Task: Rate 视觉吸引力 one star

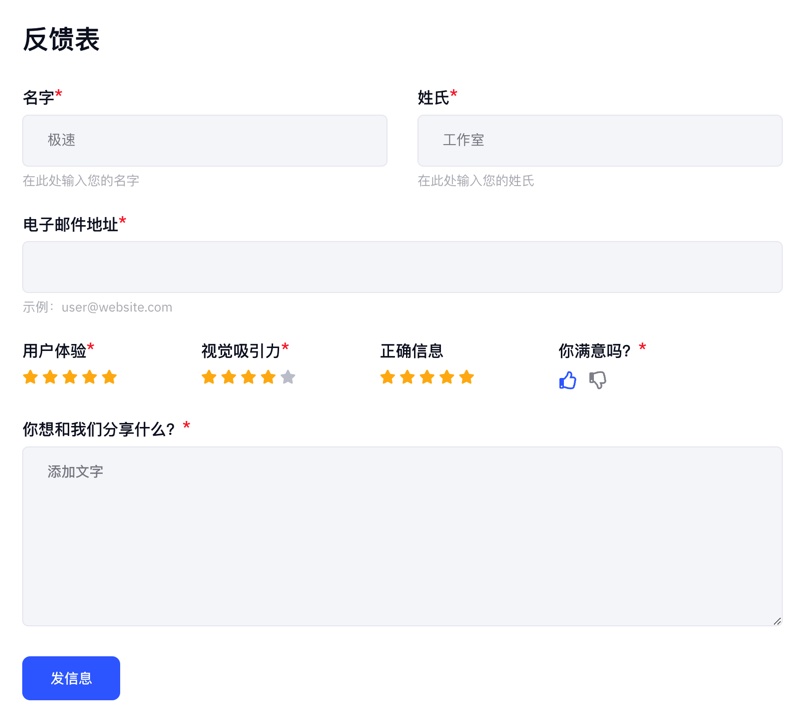Action: click(x=209, y=377)
